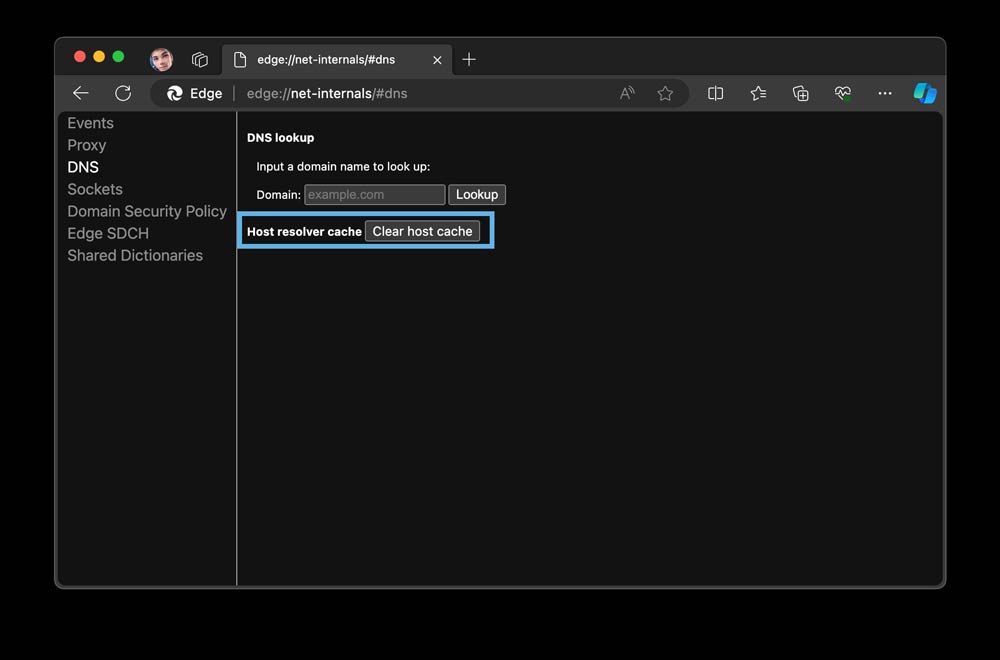Minimize window with yellow traffic light
1000x660 pixels.
pyautogui.click(x=99, y=56)
